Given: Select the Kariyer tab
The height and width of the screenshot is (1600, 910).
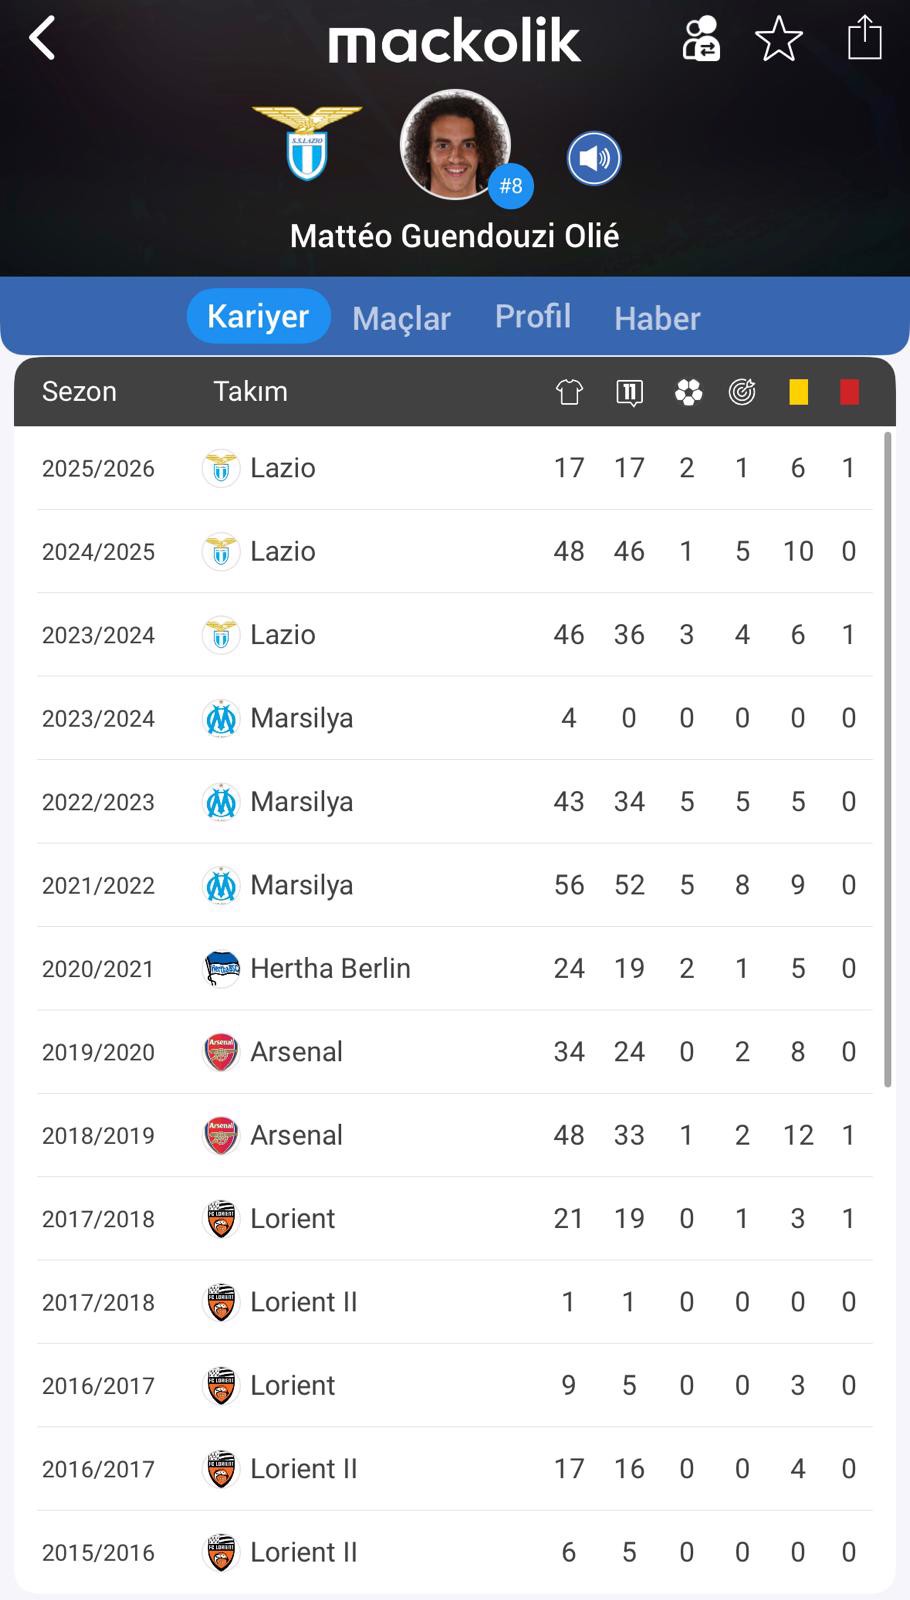Looking at the screenshot, I should (x=258, y=316).
